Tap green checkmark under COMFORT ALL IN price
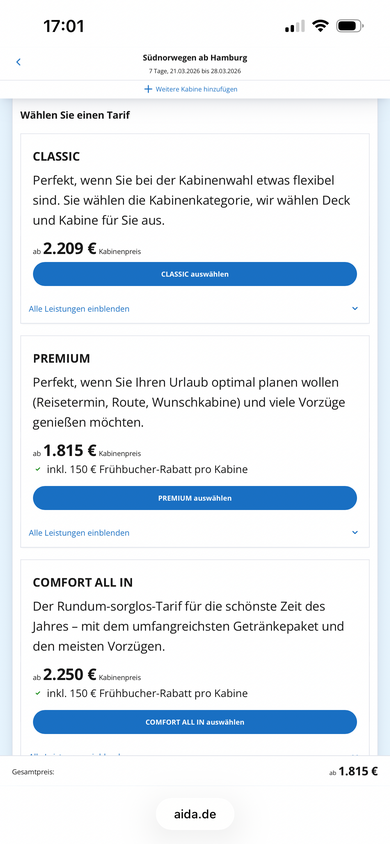The width and height of the screenshot is (390, 844). [x=38, y=693]
